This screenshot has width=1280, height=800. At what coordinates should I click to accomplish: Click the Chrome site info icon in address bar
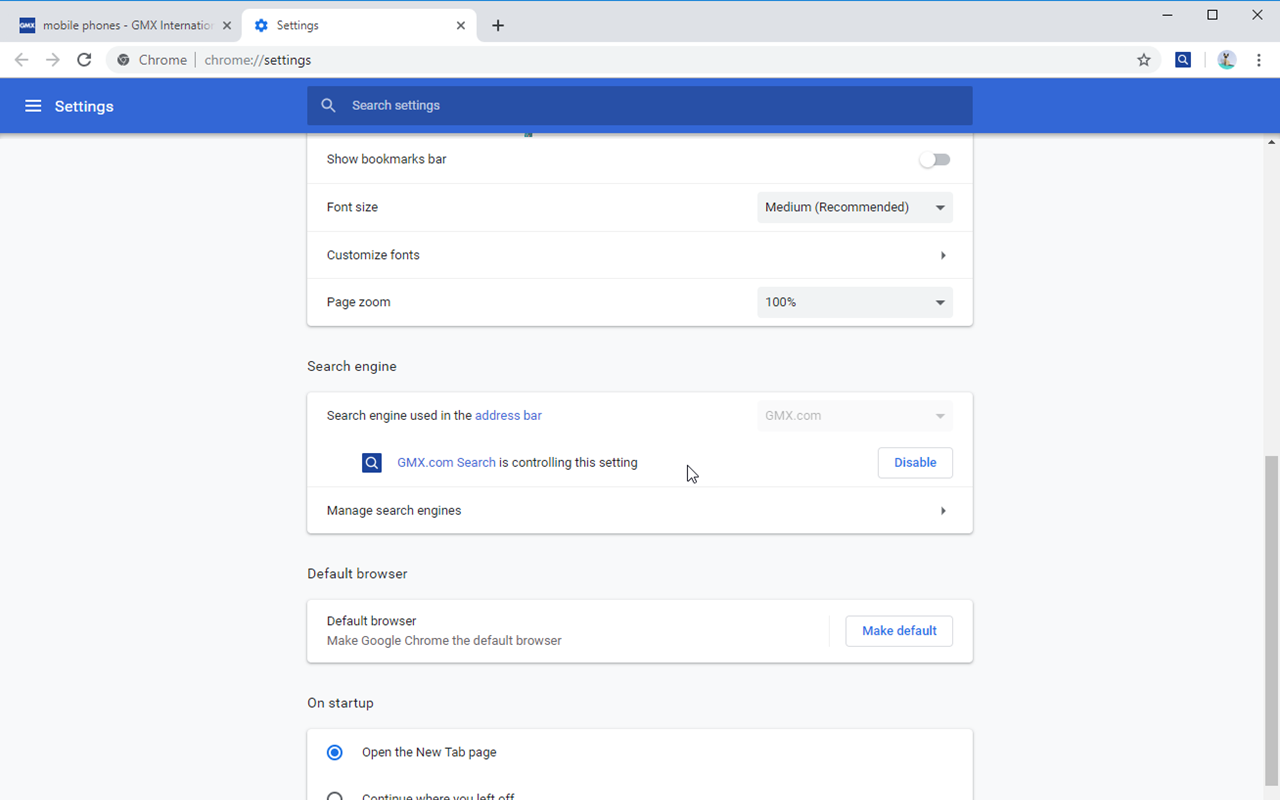click(x=123, y=60)
